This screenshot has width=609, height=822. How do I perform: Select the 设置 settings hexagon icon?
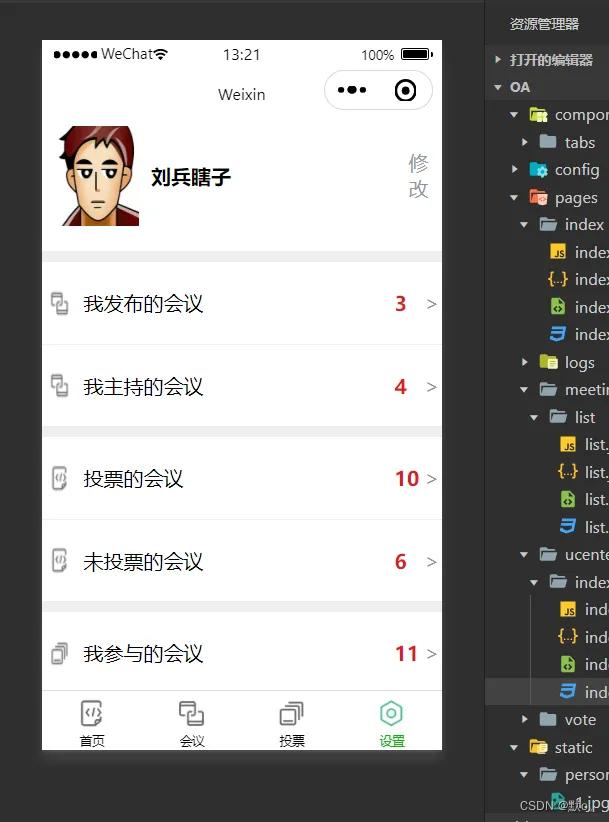pyautogui.click(x=391, y=713)
